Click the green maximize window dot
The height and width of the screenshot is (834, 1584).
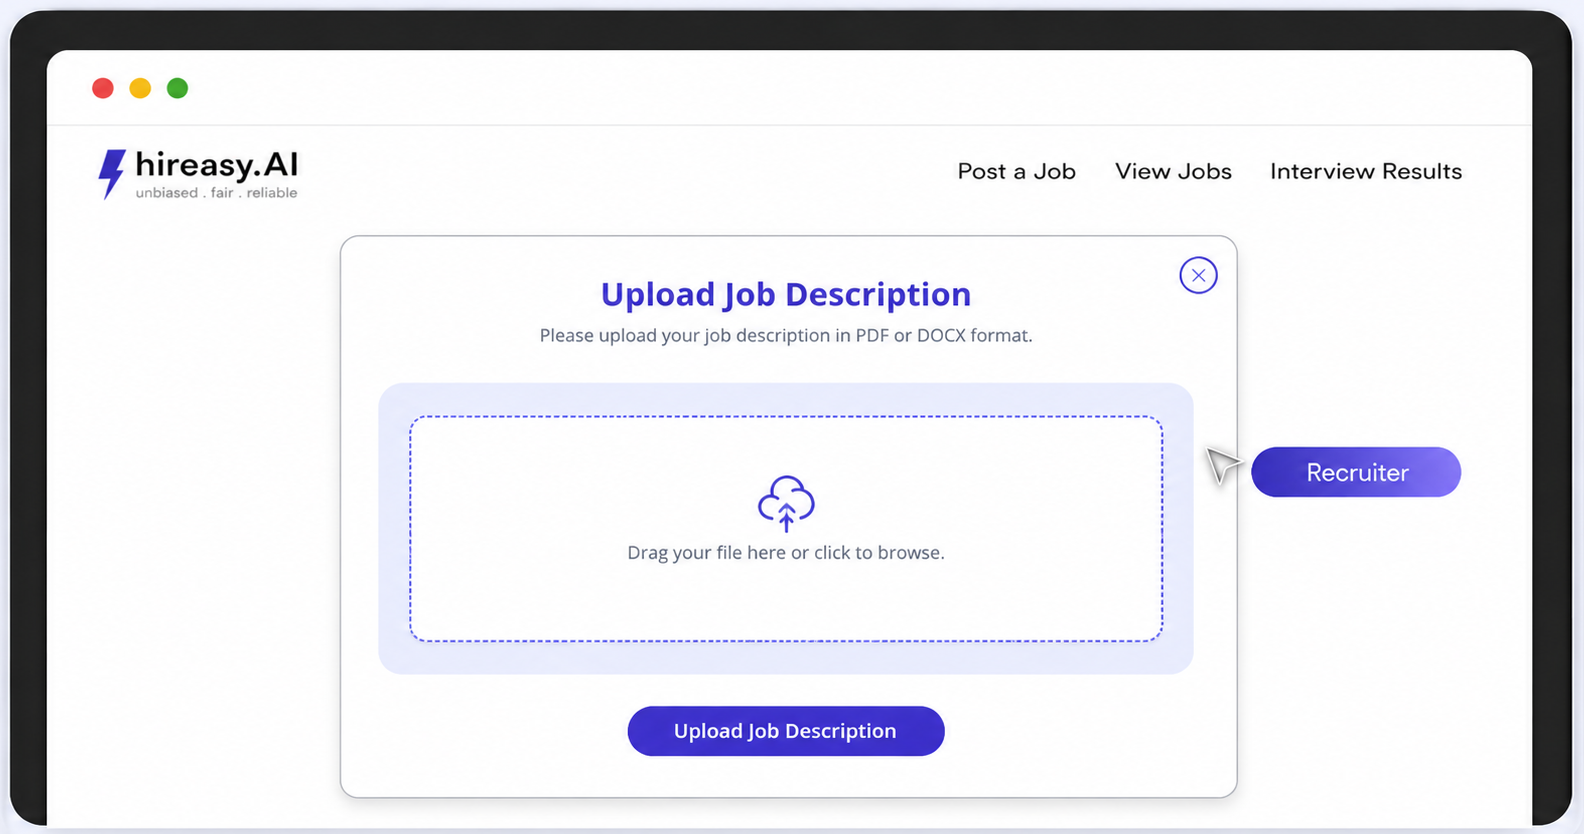click(177, 88)
